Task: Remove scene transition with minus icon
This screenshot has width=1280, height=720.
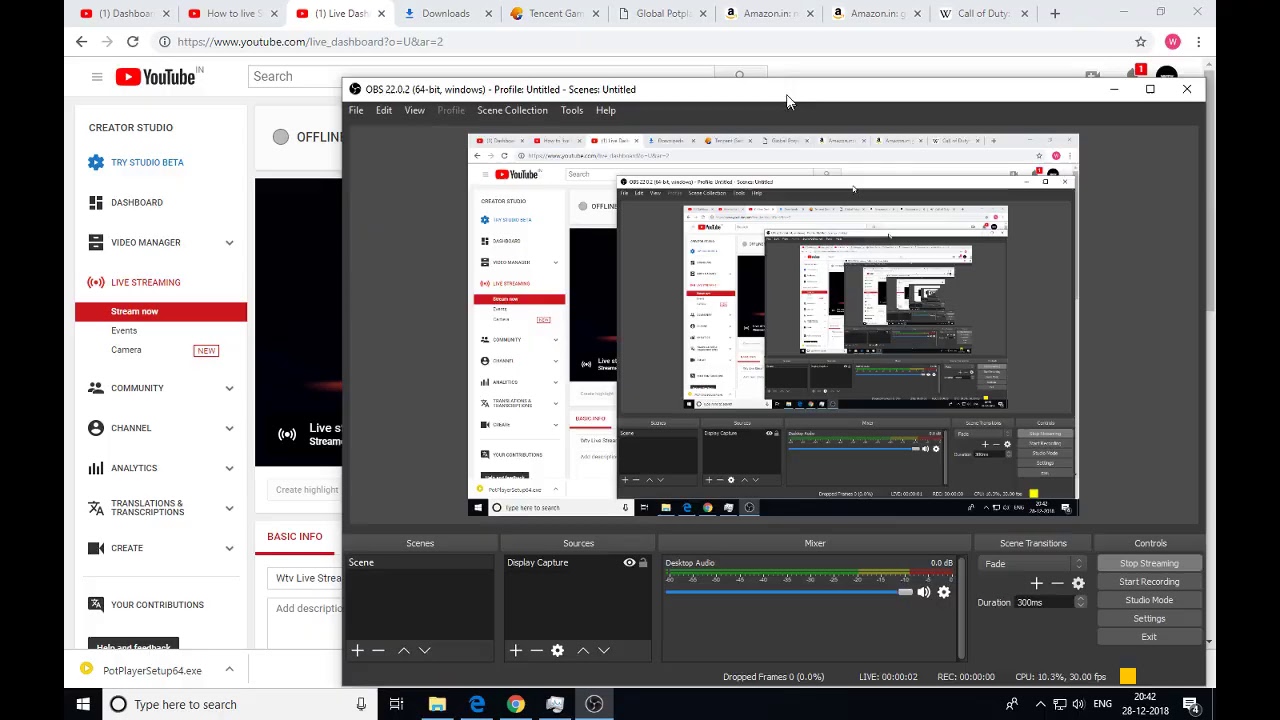Action: pos(1057,583)
